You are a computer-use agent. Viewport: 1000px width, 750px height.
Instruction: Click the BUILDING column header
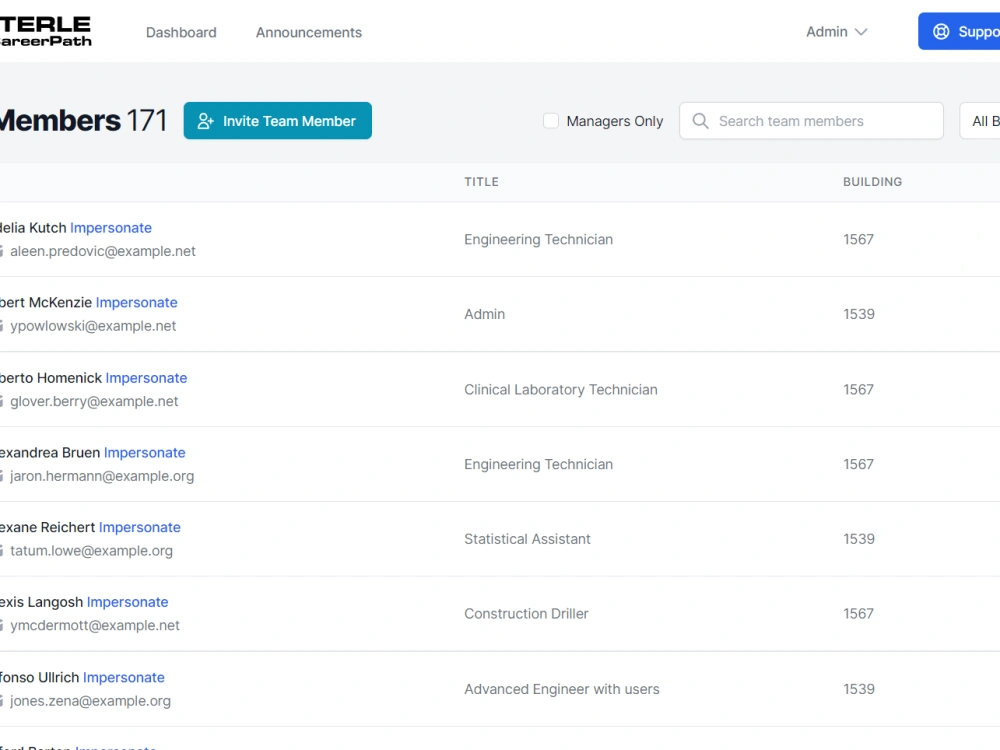[x=872, y=182]
